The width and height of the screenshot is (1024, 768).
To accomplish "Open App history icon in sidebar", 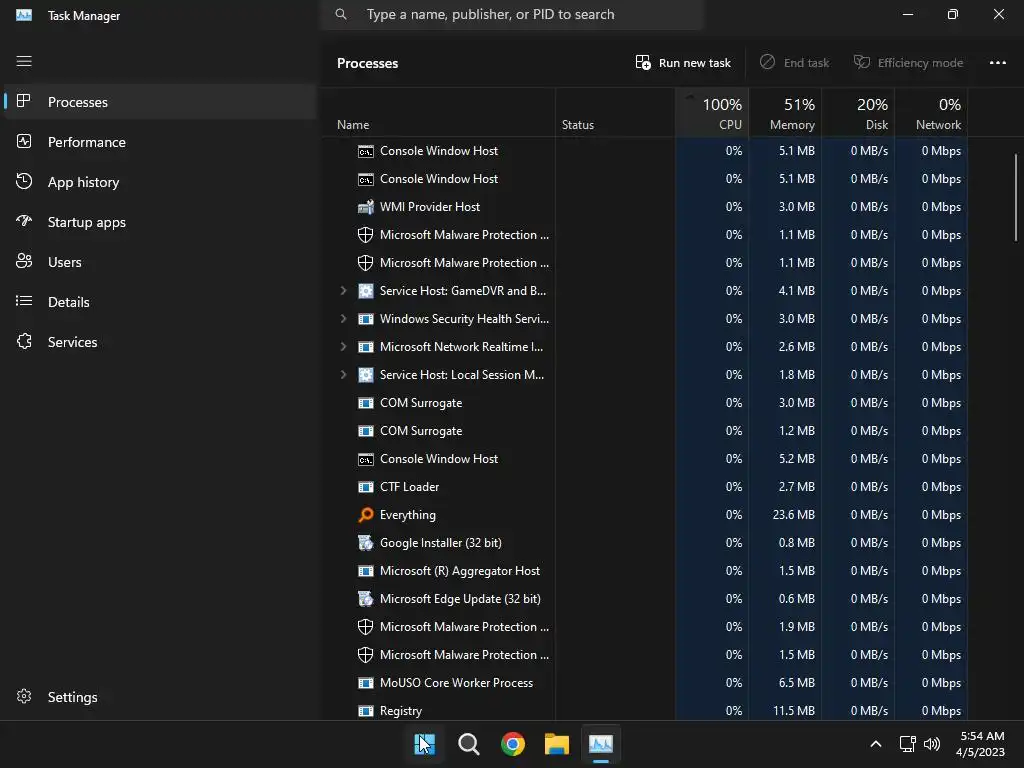I will point(24,182).
